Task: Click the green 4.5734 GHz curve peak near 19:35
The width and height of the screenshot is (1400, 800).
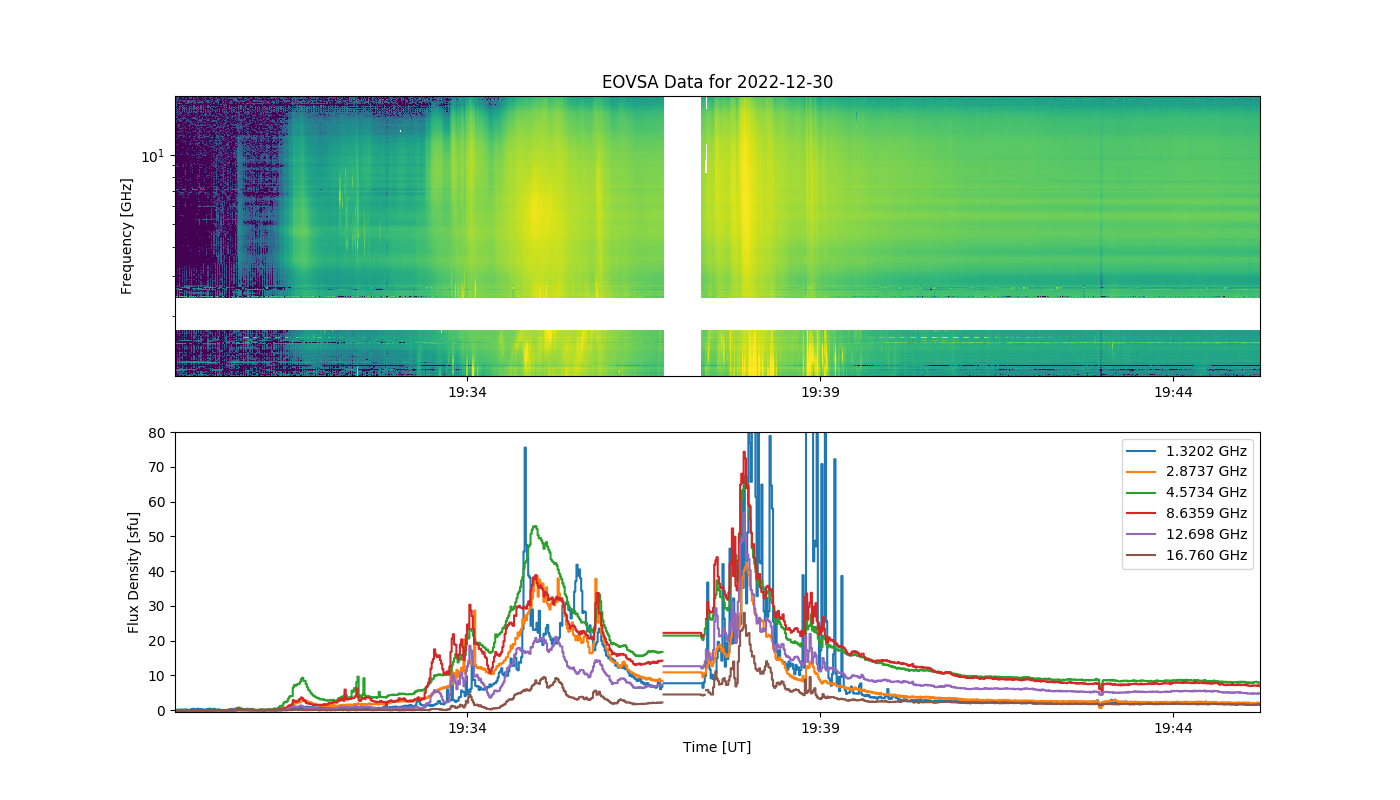Action: coord(536,526)
